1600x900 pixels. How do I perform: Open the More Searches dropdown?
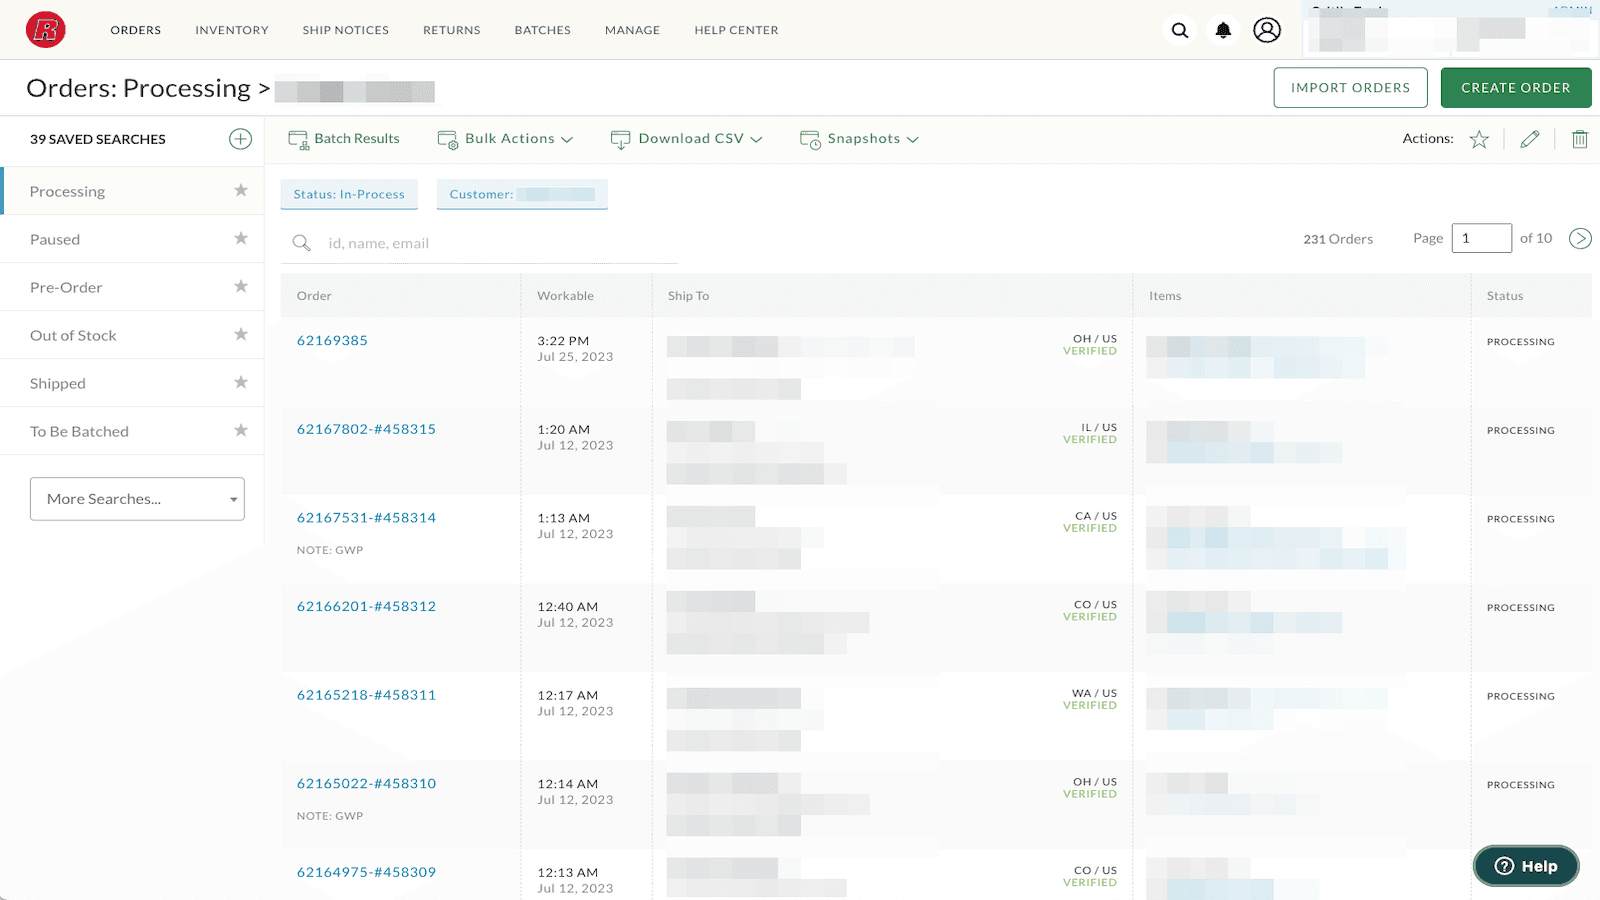(x=137, y=499)
